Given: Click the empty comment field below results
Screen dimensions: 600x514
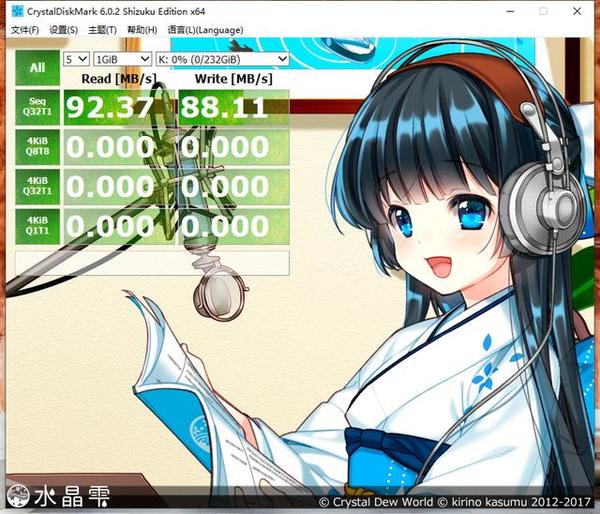Looking at the screenshot, I should point(152,263).
